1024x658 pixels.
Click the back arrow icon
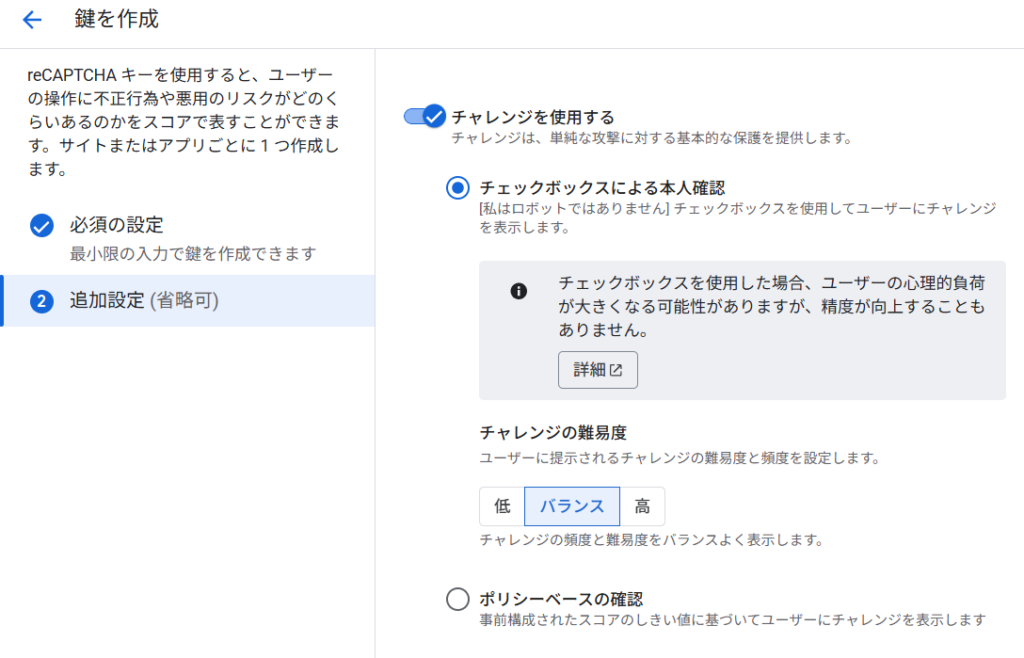pyautogui.click(x=32, y=20)
